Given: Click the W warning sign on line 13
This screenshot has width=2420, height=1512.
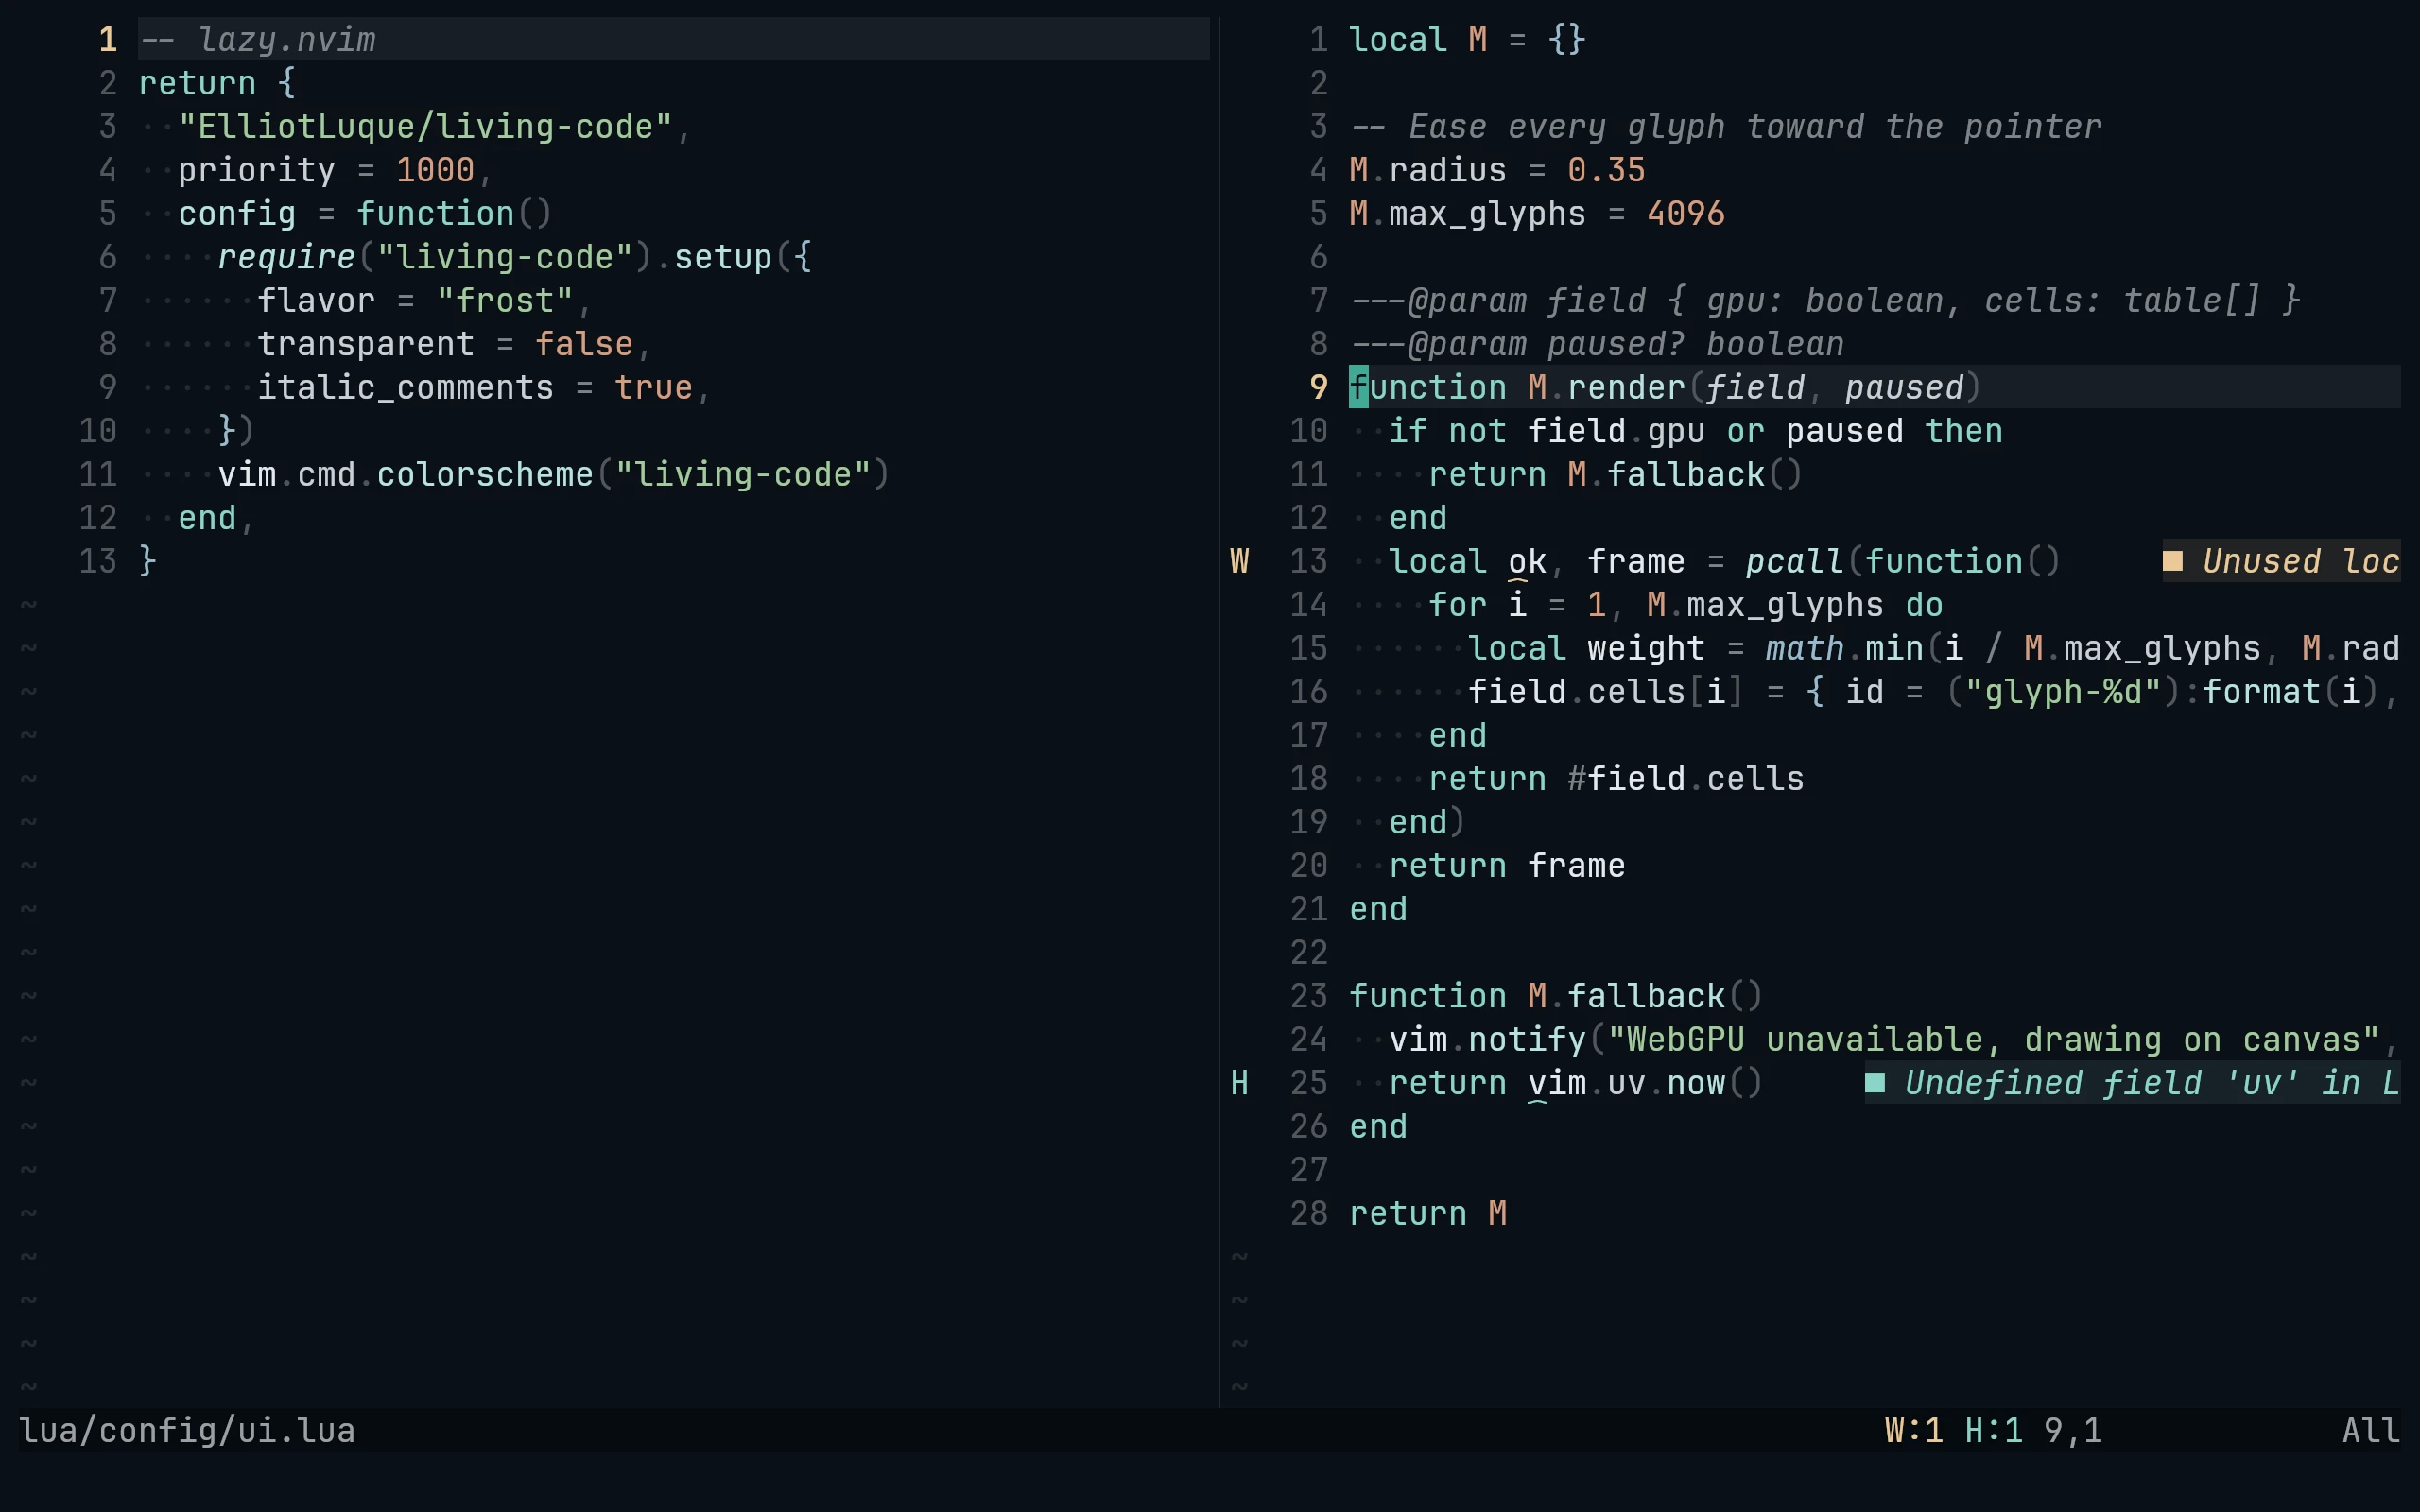Looking at the screenshot, I should click(x=1239, y=561).
